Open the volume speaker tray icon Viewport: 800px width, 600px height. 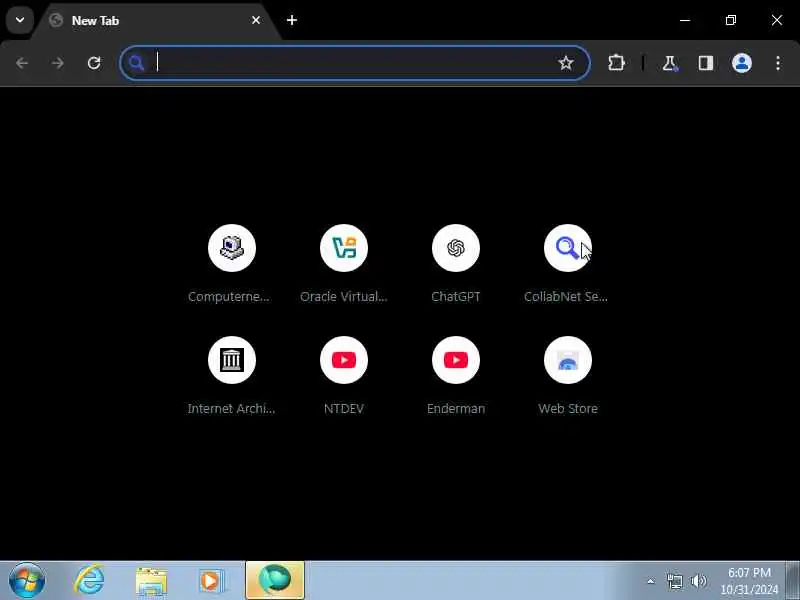click(698, 581)
